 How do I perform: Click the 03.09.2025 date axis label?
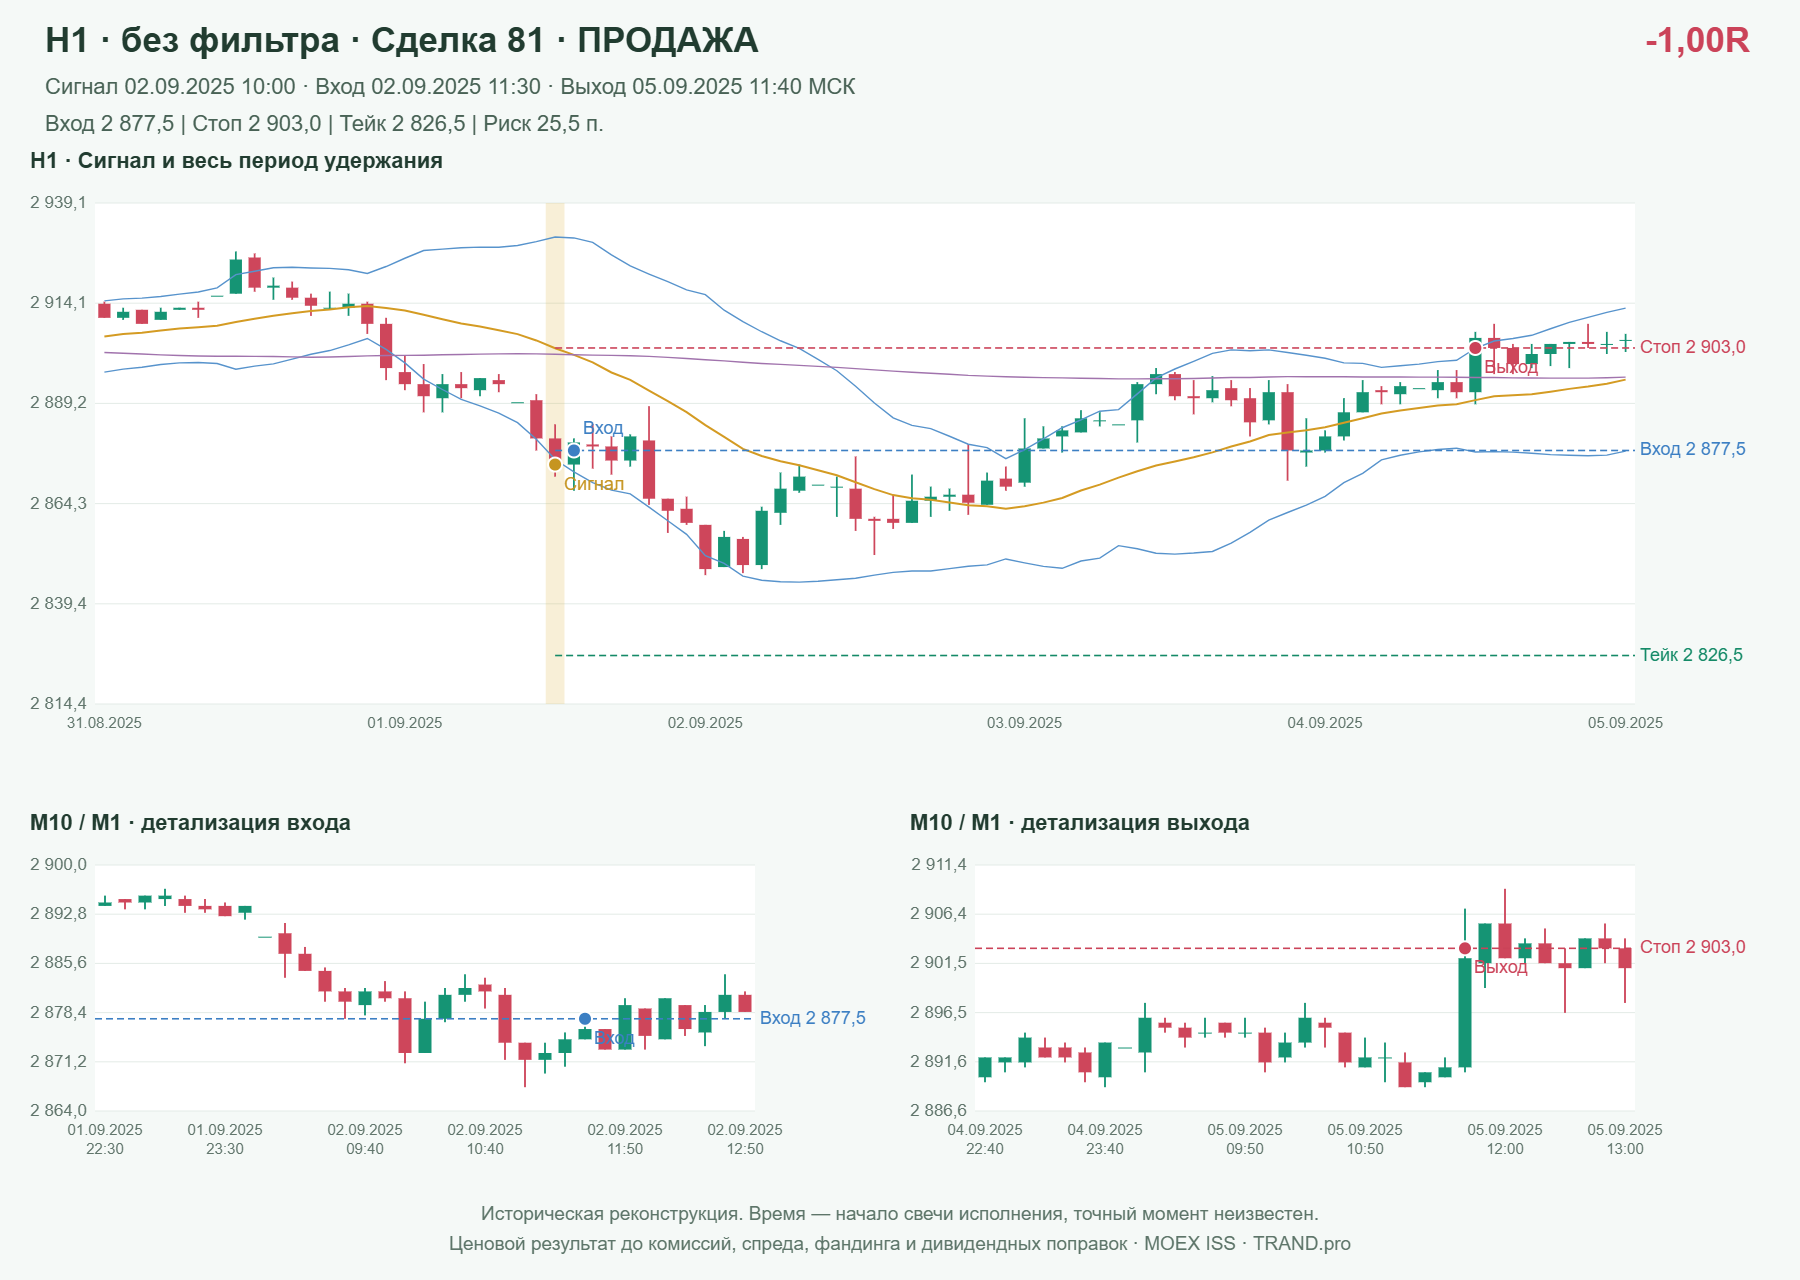(x=1025, y=723)
